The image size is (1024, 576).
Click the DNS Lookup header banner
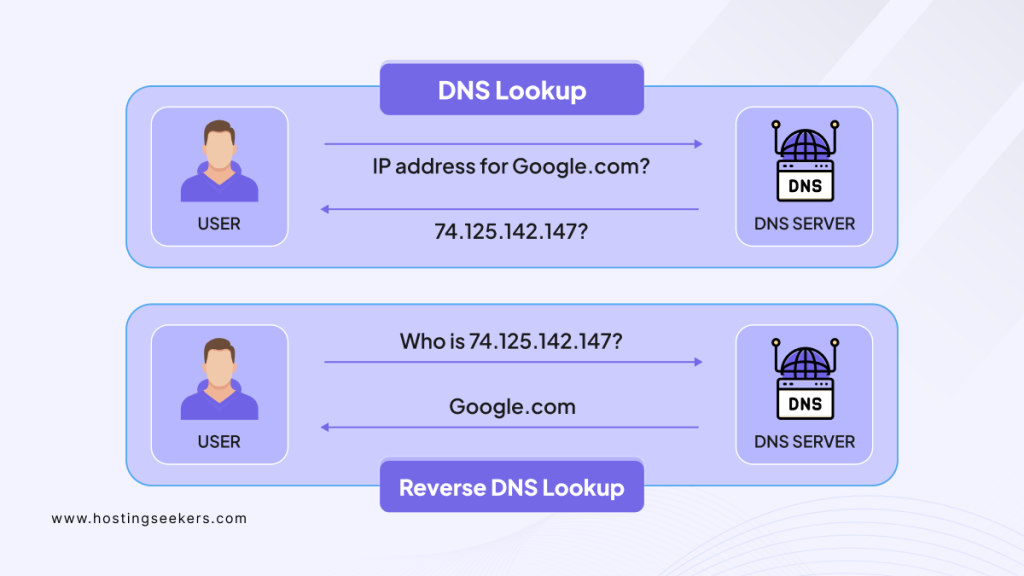click(x=511, y=89)
